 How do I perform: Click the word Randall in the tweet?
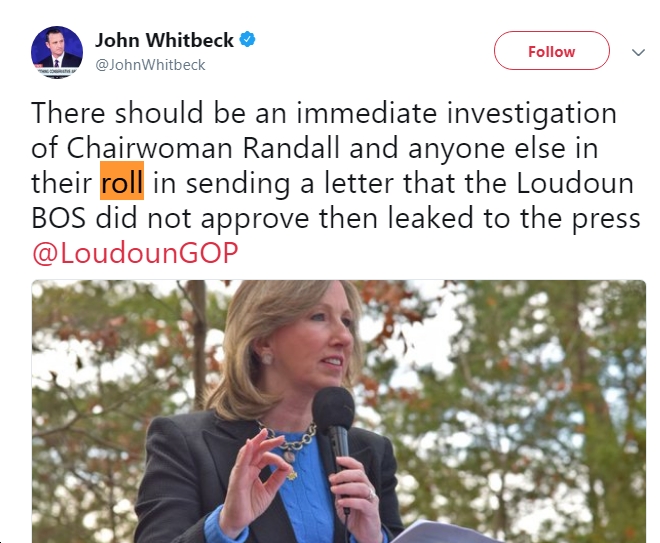[291, 148]
